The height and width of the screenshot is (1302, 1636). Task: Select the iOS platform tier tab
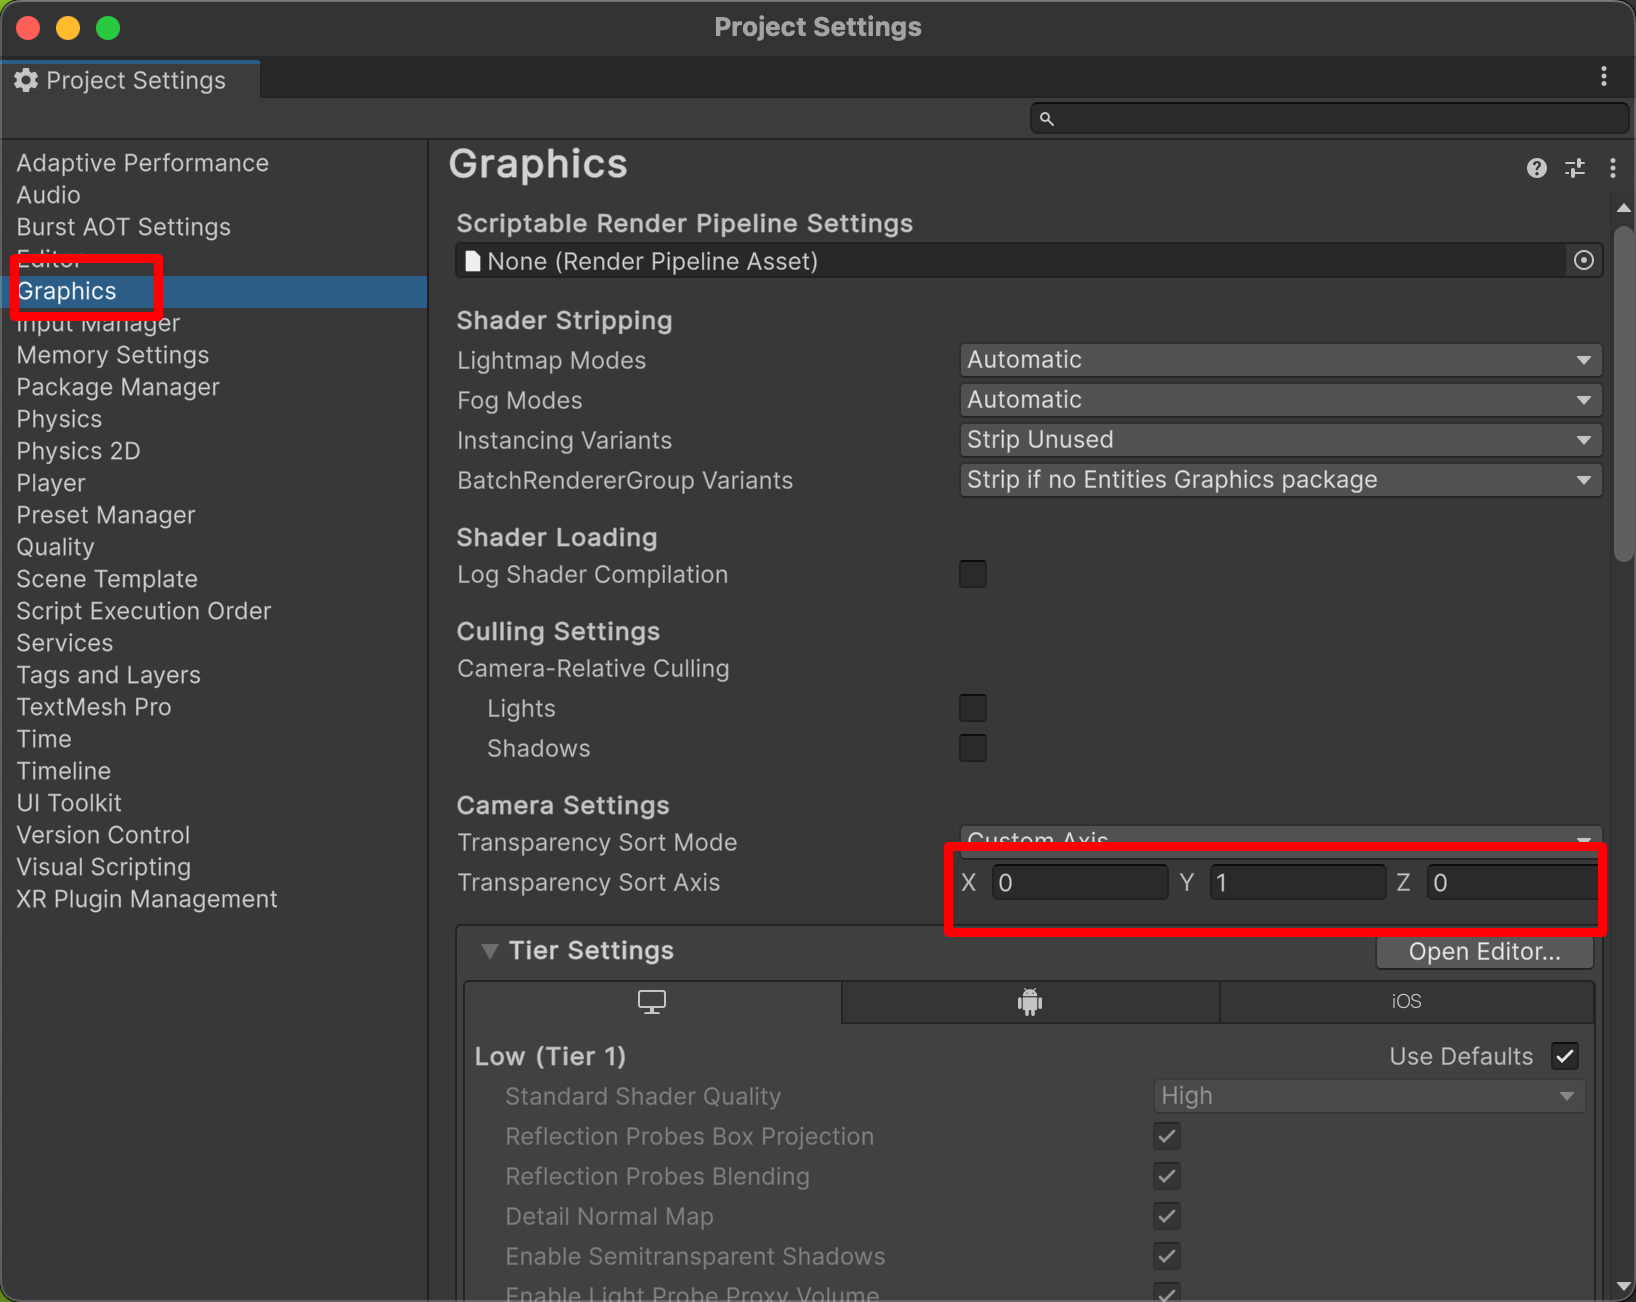click(1407, 1002)
